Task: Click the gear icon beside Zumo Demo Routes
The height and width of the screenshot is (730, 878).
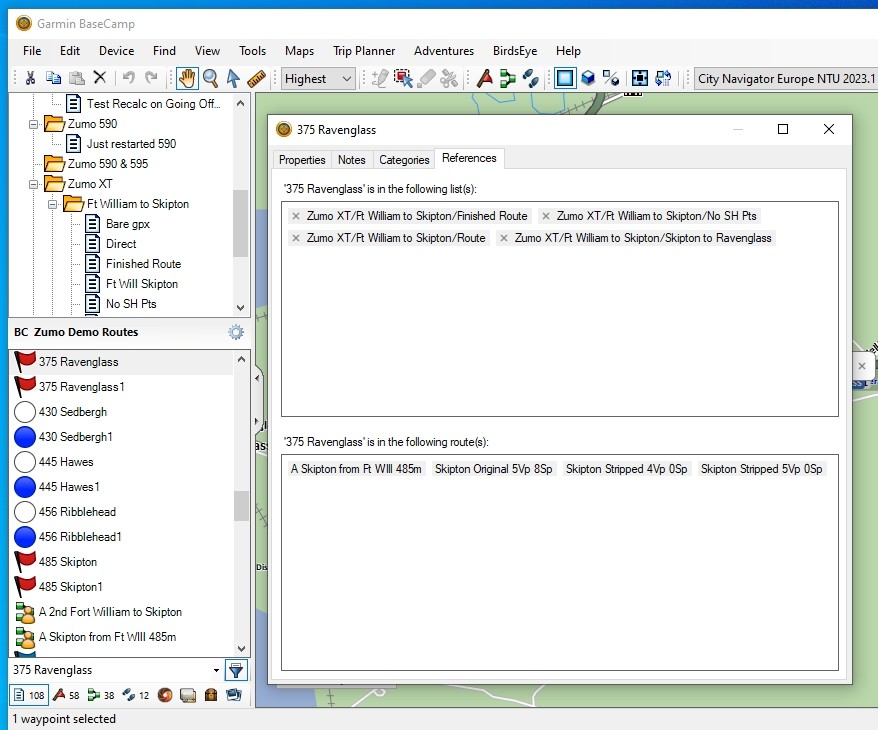Action: [236, 332]
